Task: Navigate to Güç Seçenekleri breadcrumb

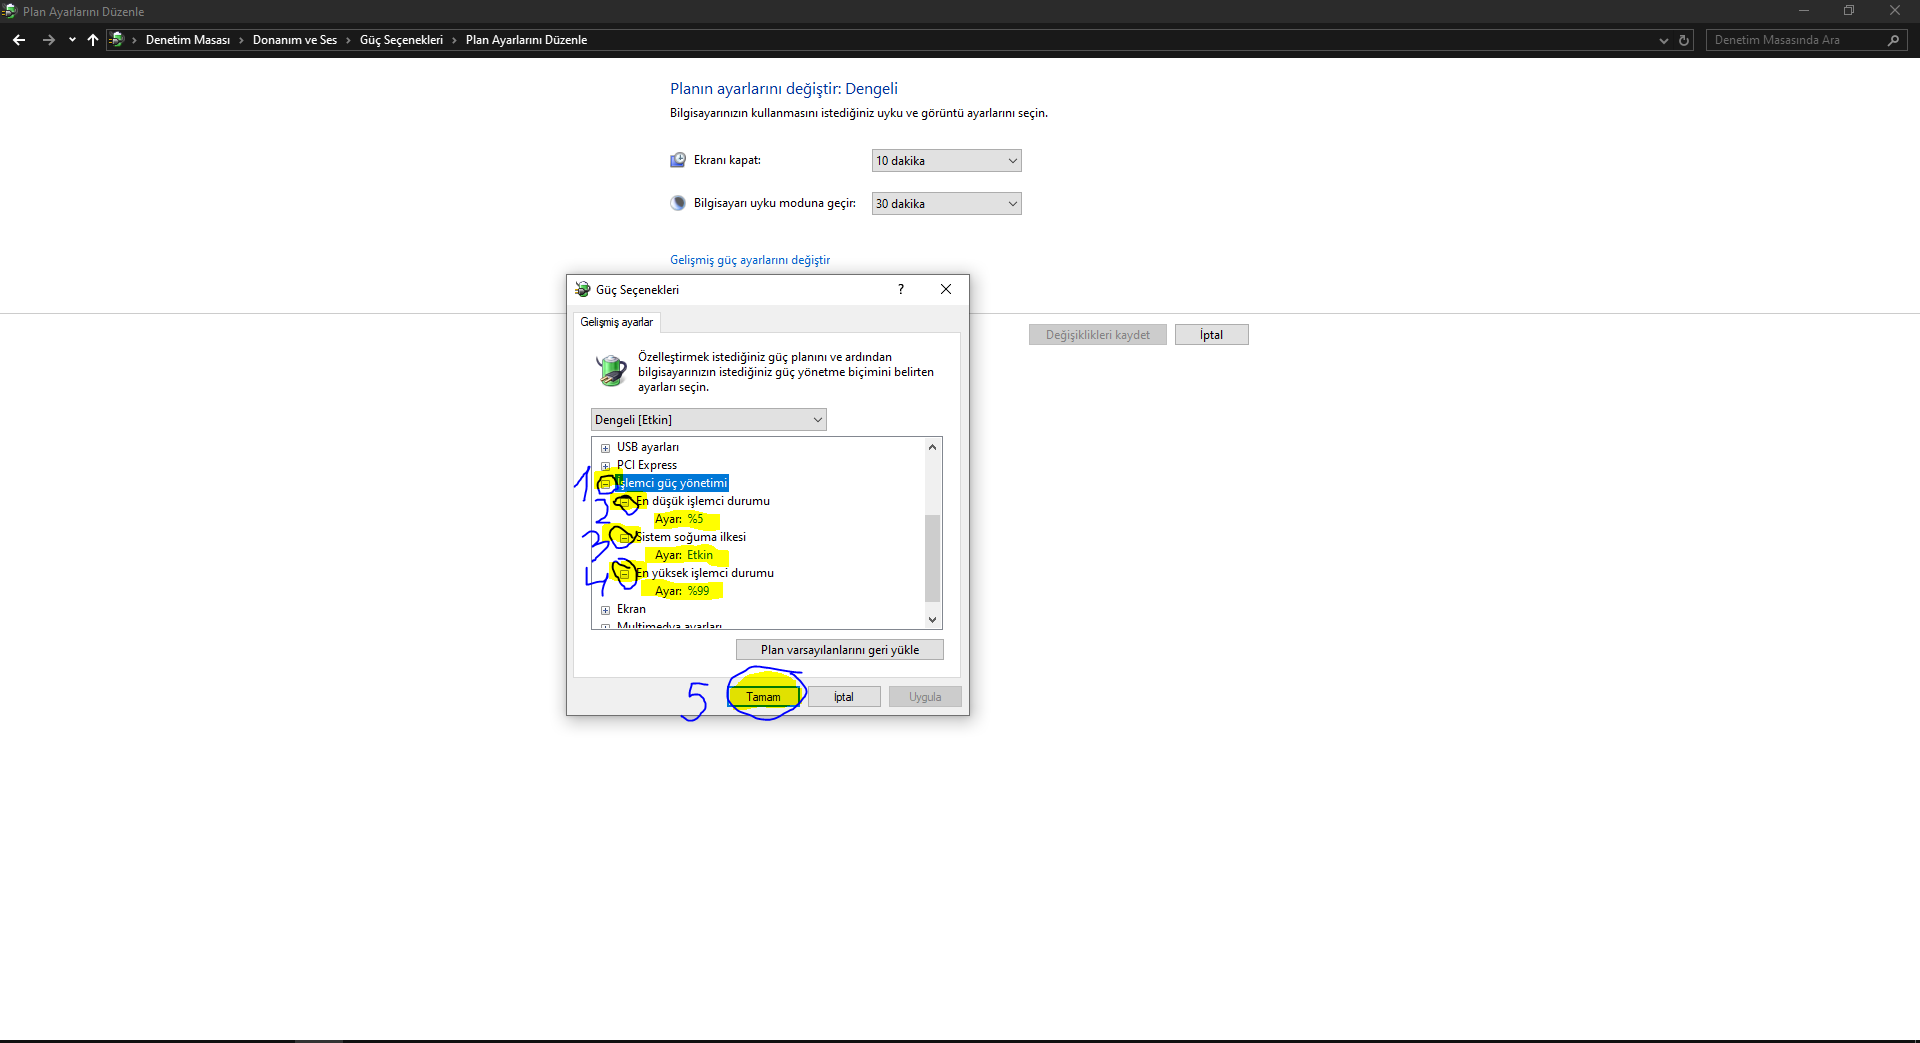Action: (x=401, y=40)
